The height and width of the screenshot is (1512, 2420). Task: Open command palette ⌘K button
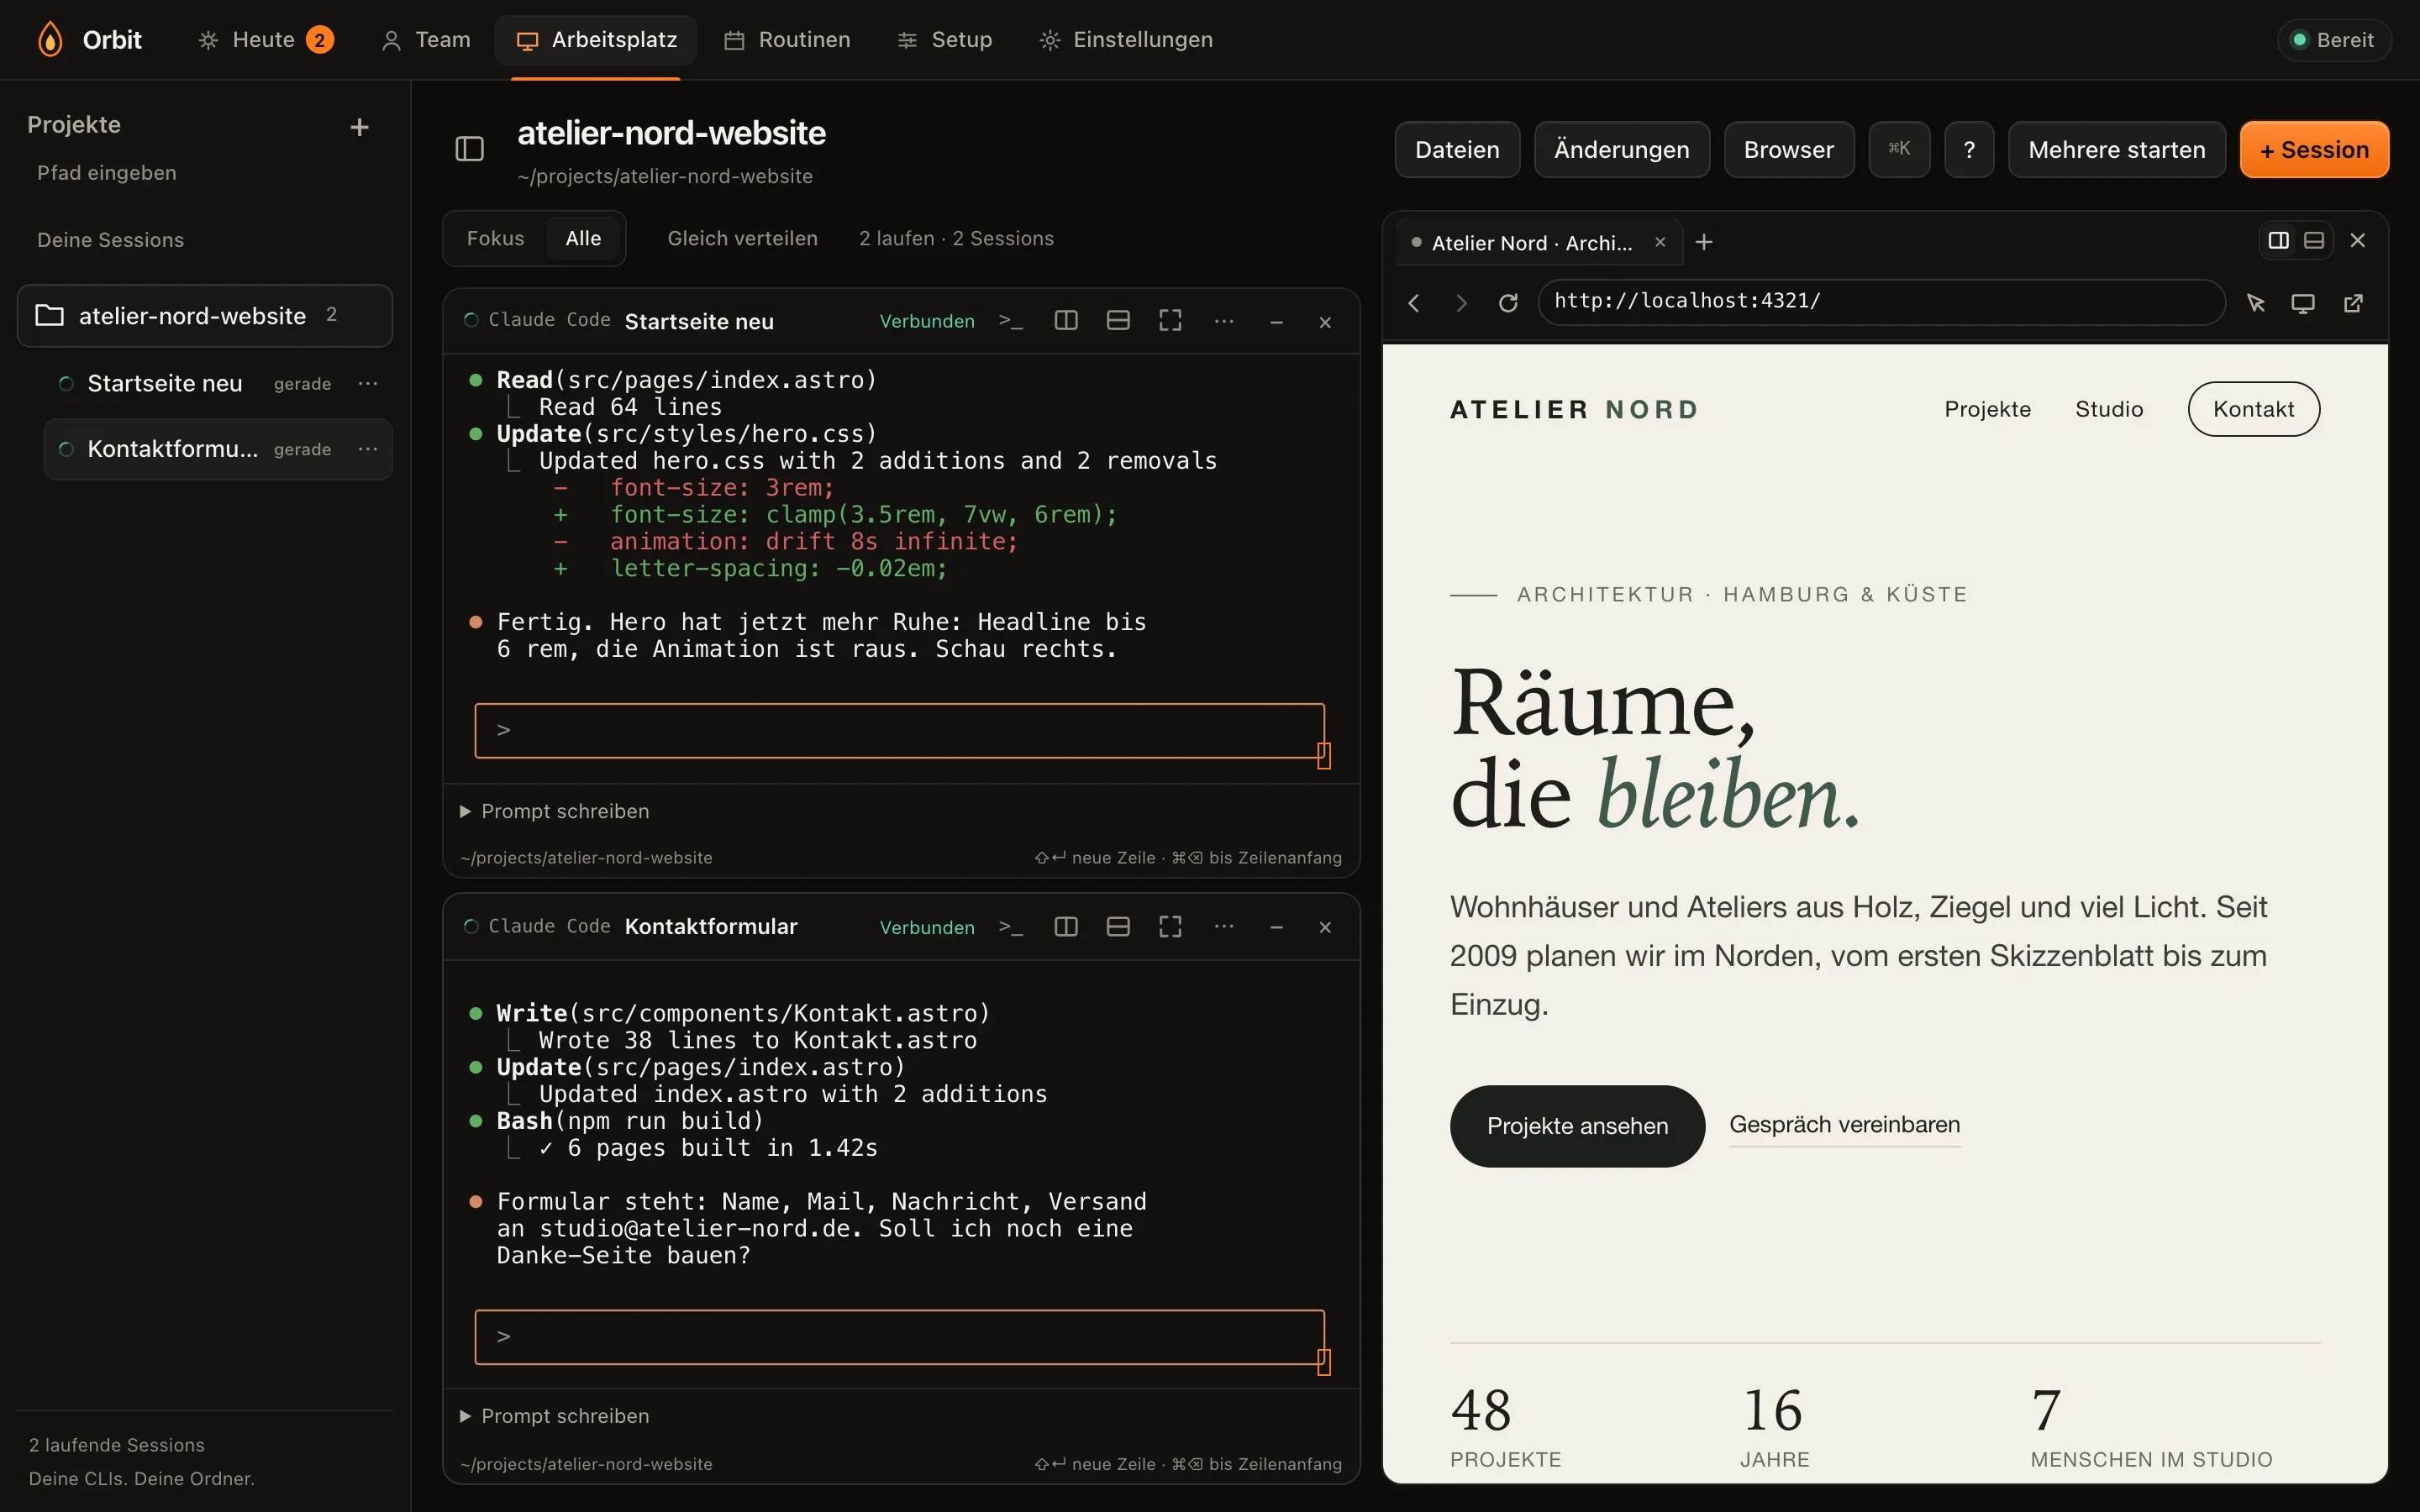(1899, 150)
